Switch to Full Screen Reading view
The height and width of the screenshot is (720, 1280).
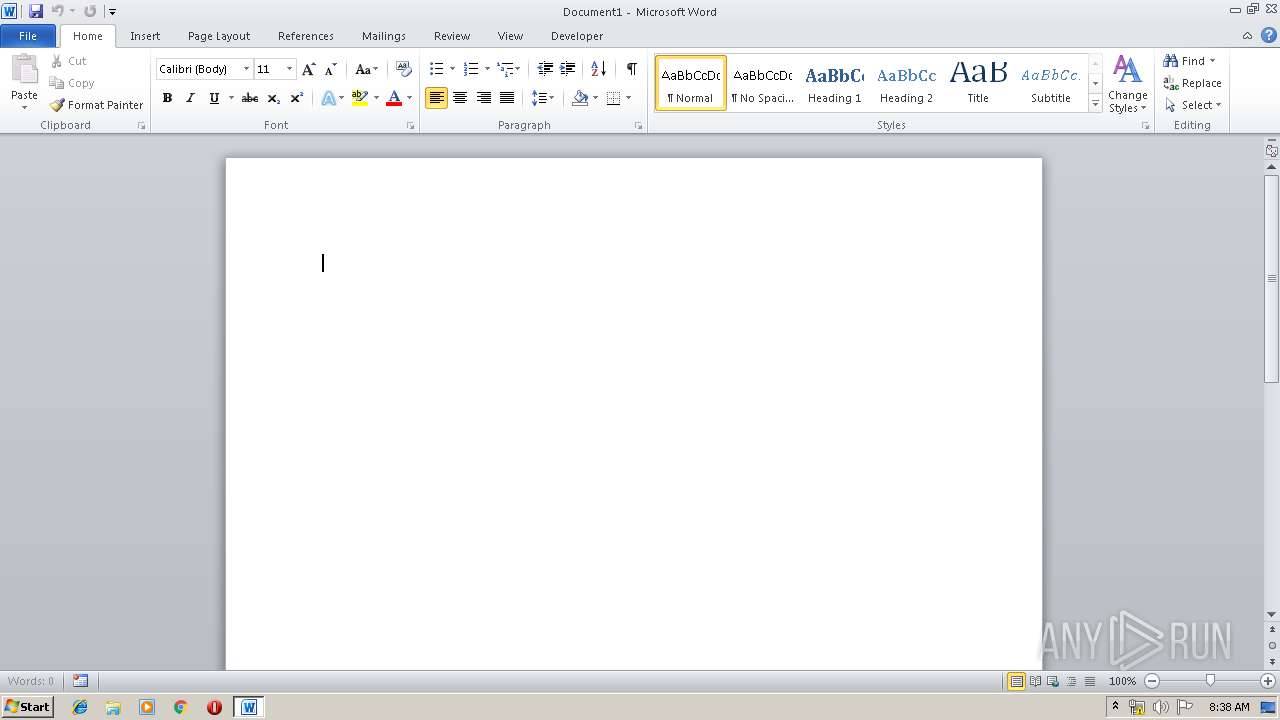pos(1034,681)
